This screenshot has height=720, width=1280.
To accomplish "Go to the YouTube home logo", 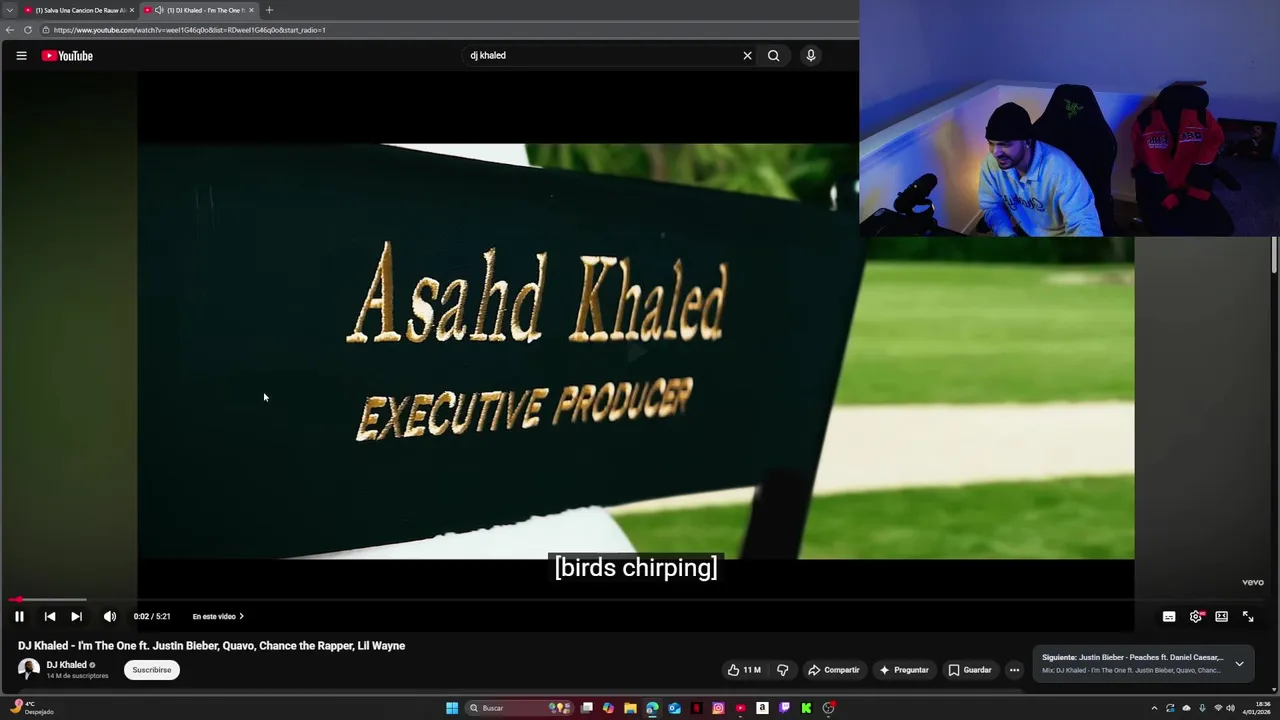I will (67, 56).
